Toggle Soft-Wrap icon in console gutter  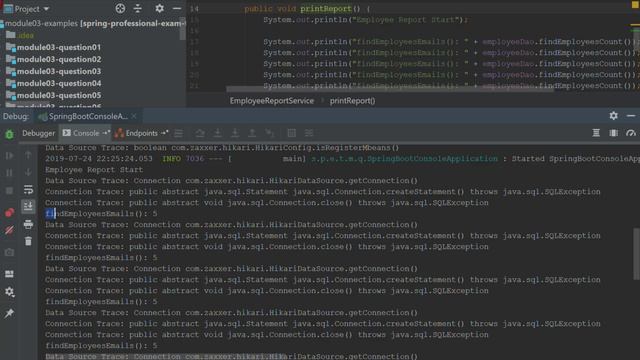click(28, 190)
